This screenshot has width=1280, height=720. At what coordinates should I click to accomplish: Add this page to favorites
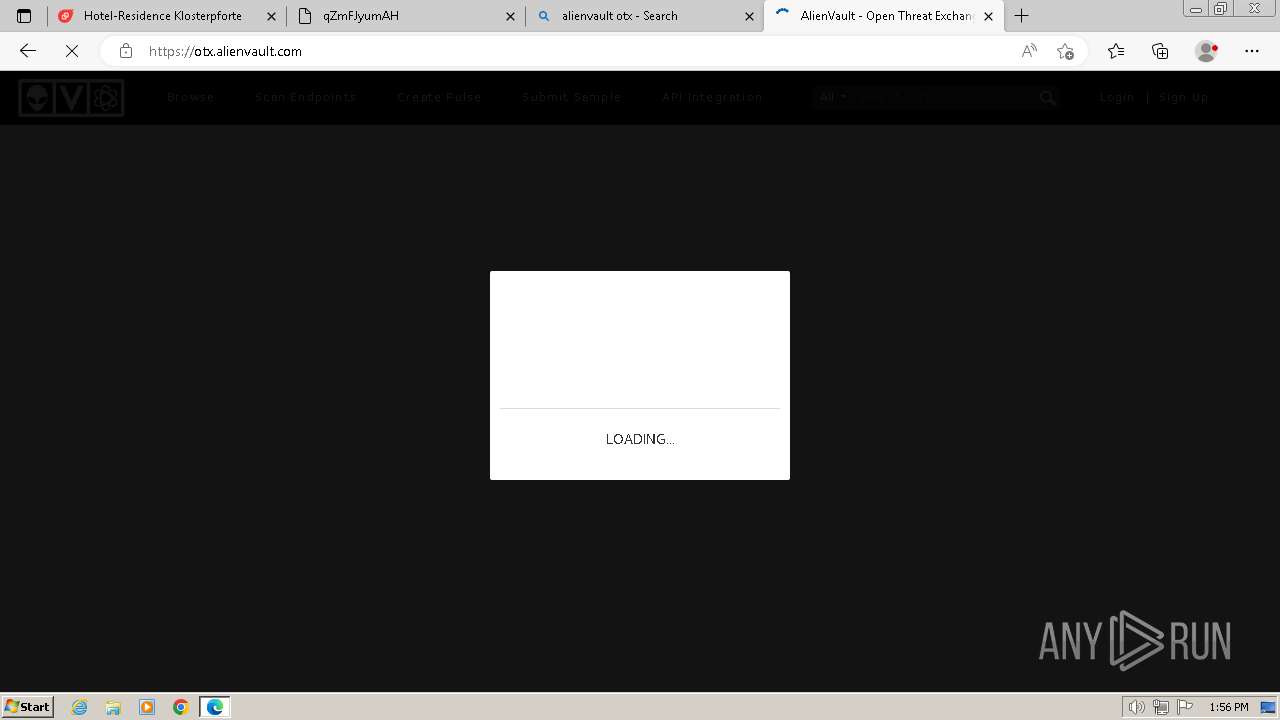pos(1065,51)
